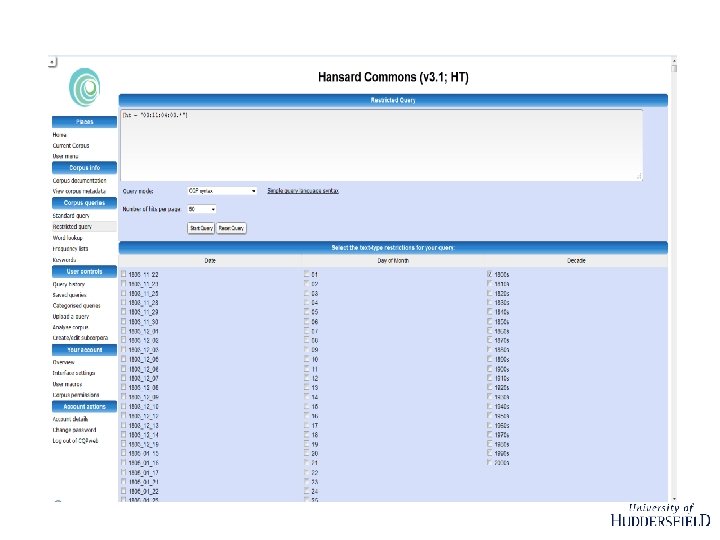Screen dimensions: 720x540
Task: Click the page vertical scrollbar thumb
Action: pyautogui.click(x=674, y=68)
